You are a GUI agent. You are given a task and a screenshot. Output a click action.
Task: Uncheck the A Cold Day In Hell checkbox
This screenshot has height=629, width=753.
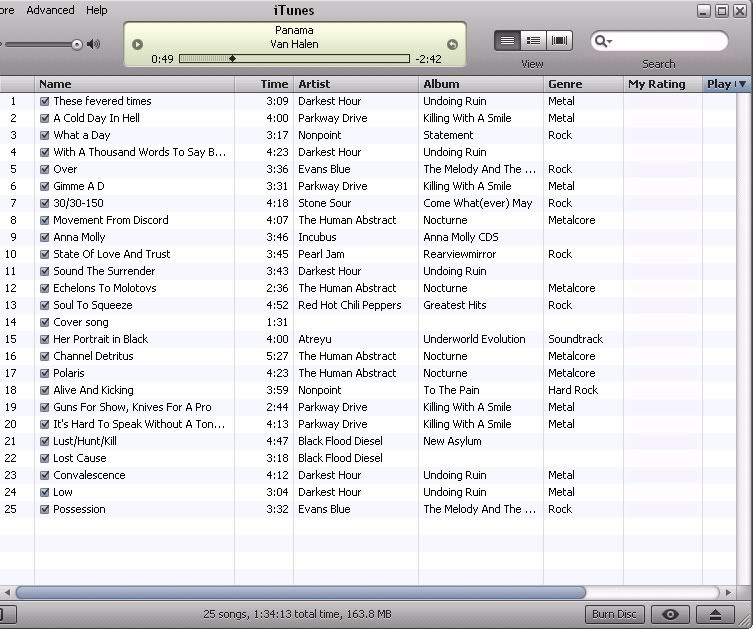coord(45,118)
